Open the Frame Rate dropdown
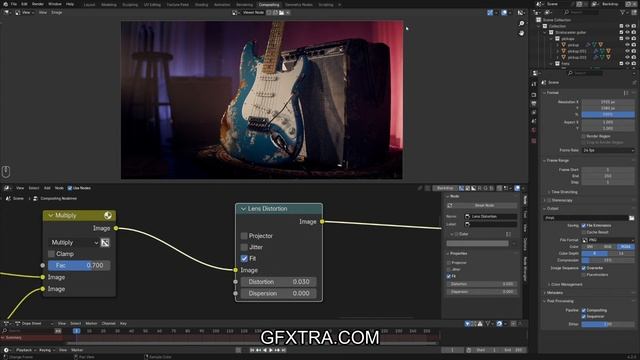Image resolution: width=640 pixels, height=360 pixels. (608, 151)
